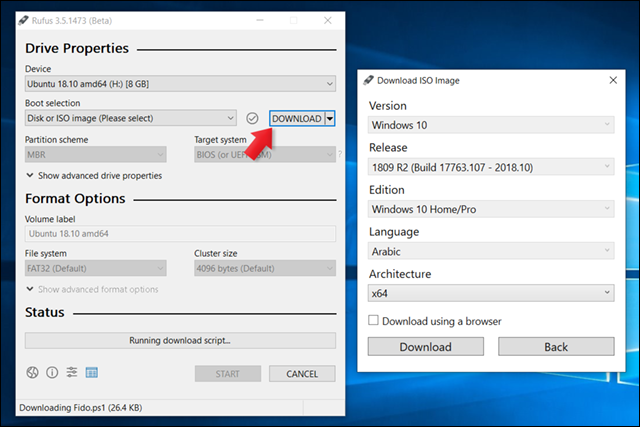Open the About info icon in Rufus

52,372
